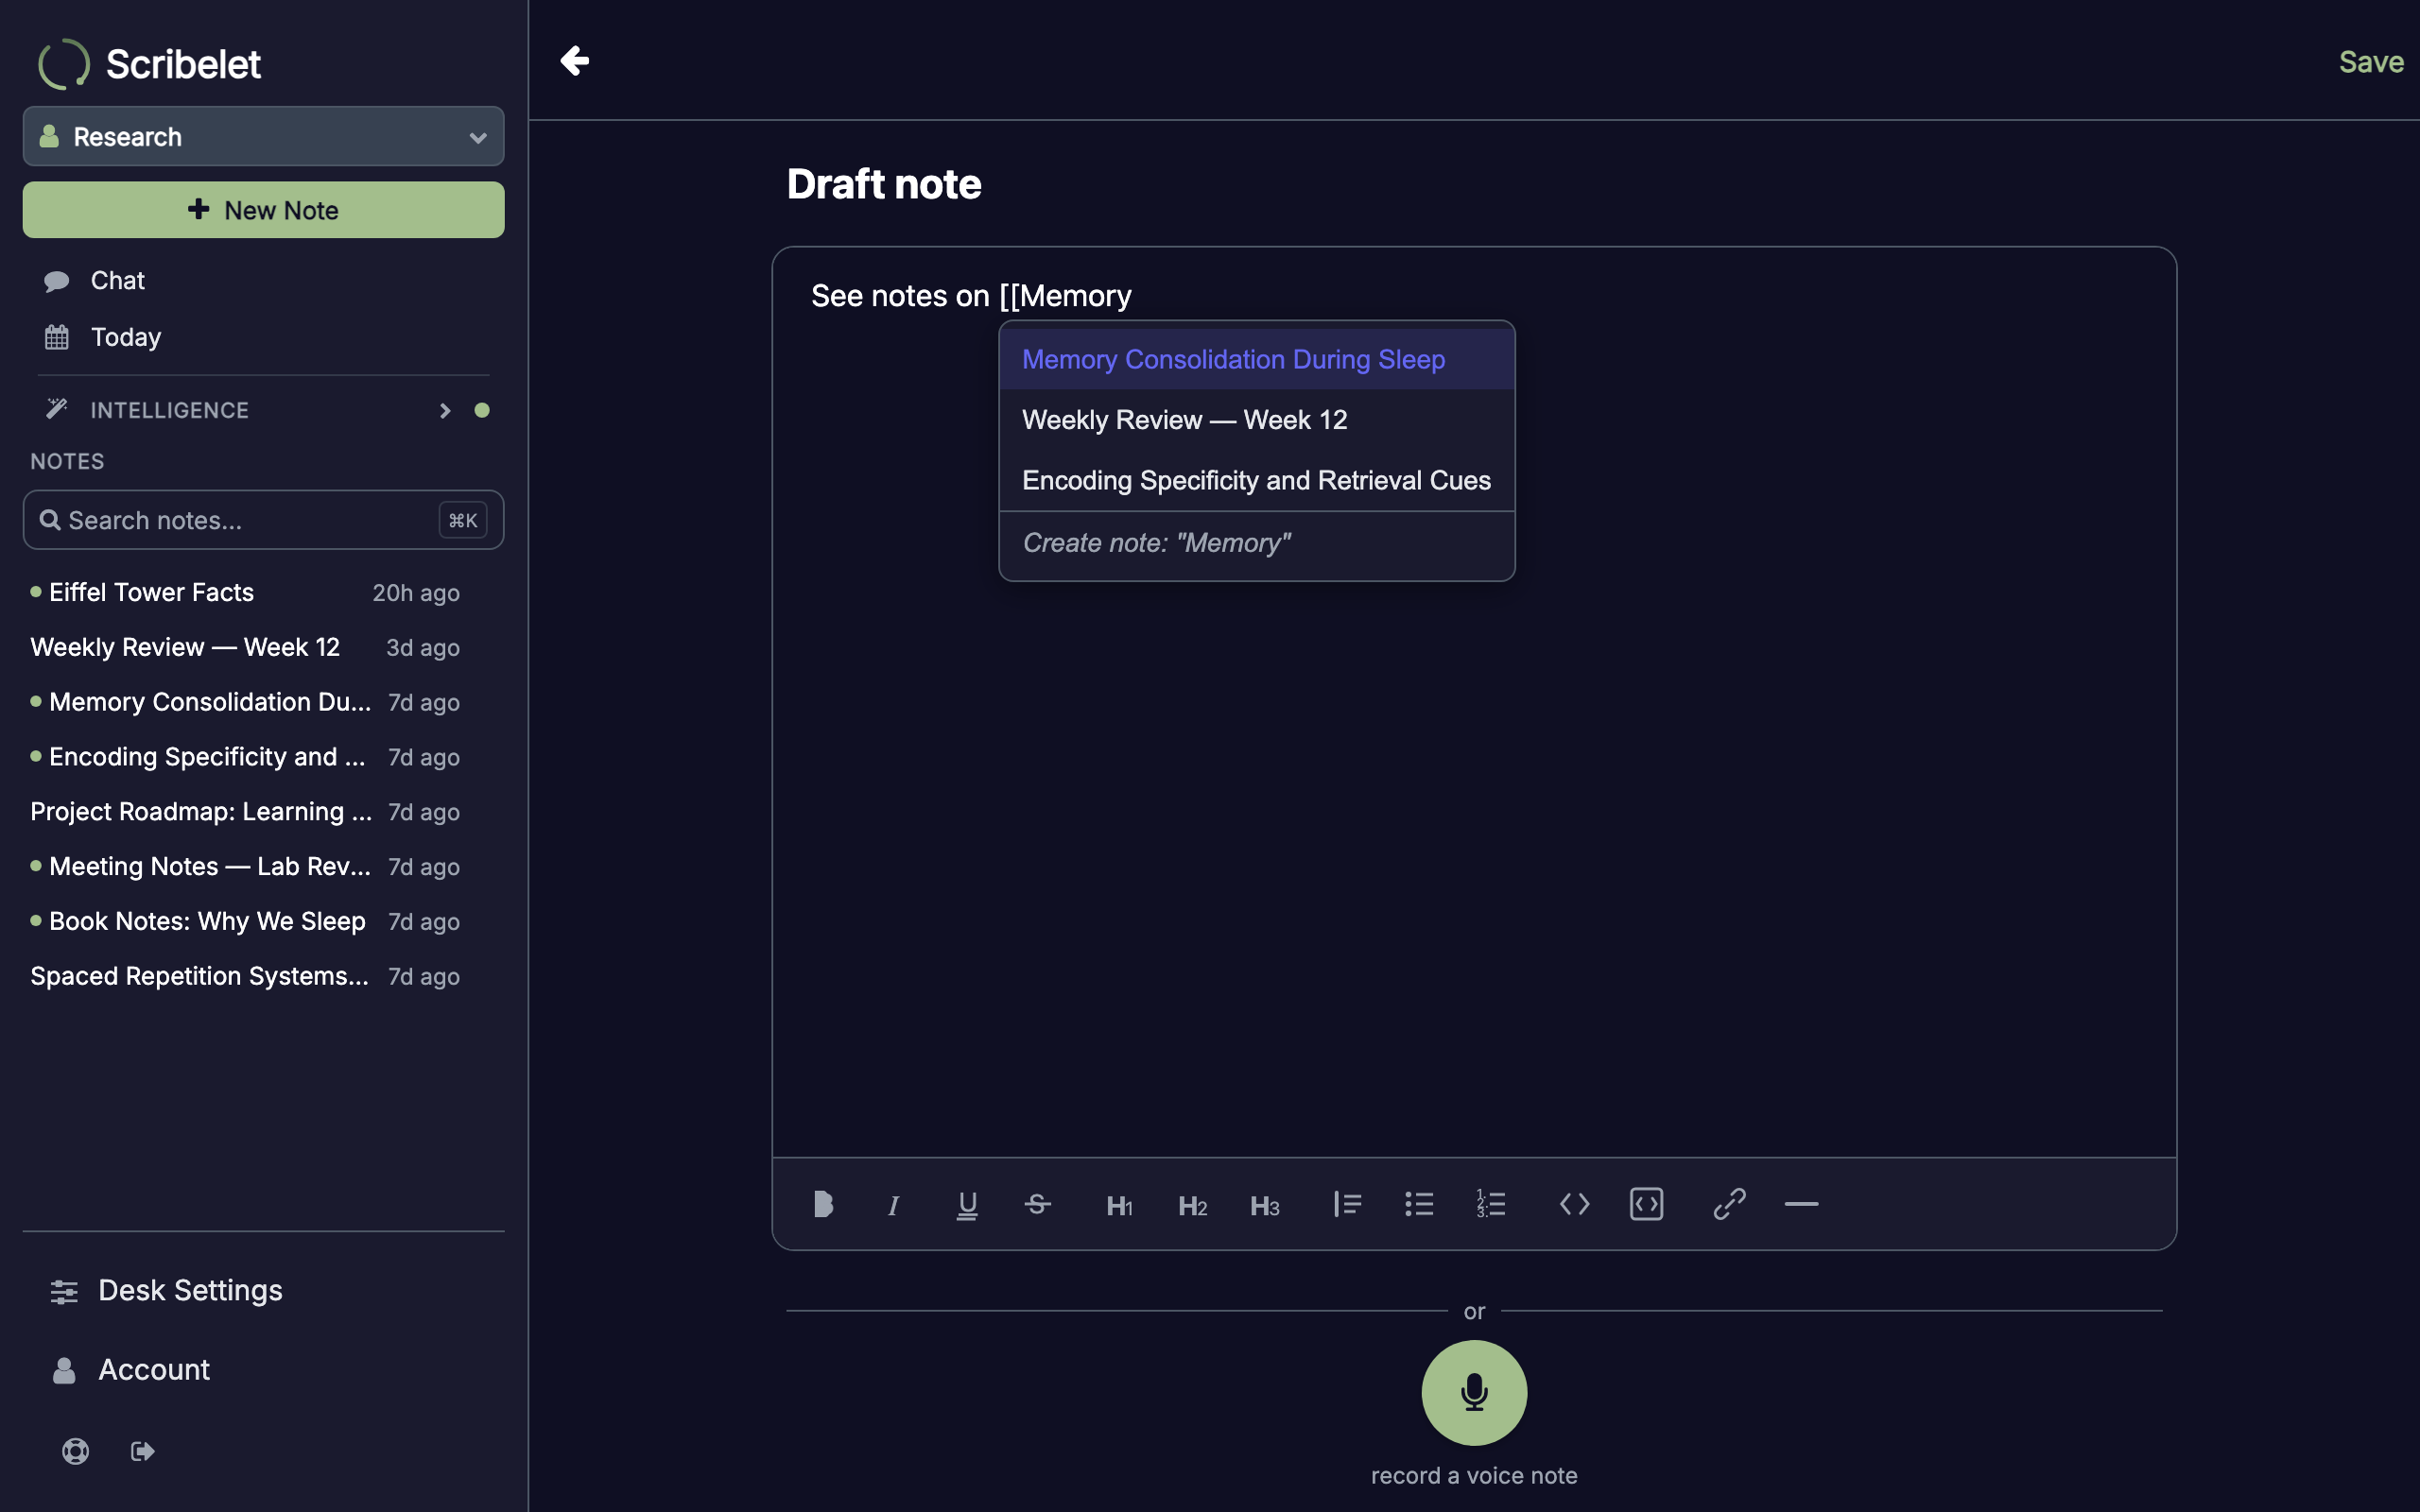Open the help lifebuoy icon
This screenshot has height=1512, width=2420.
pos(75,1451)
